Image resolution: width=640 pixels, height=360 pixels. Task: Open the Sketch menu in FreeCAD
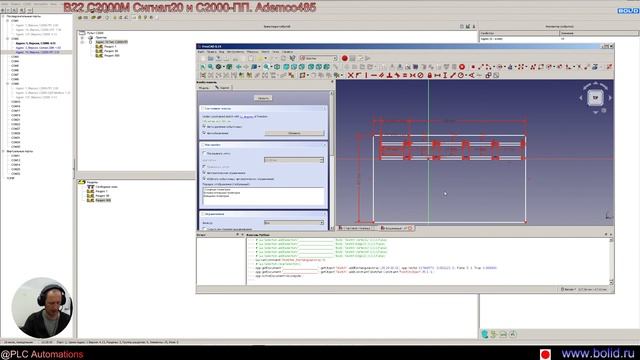[265, 52]
